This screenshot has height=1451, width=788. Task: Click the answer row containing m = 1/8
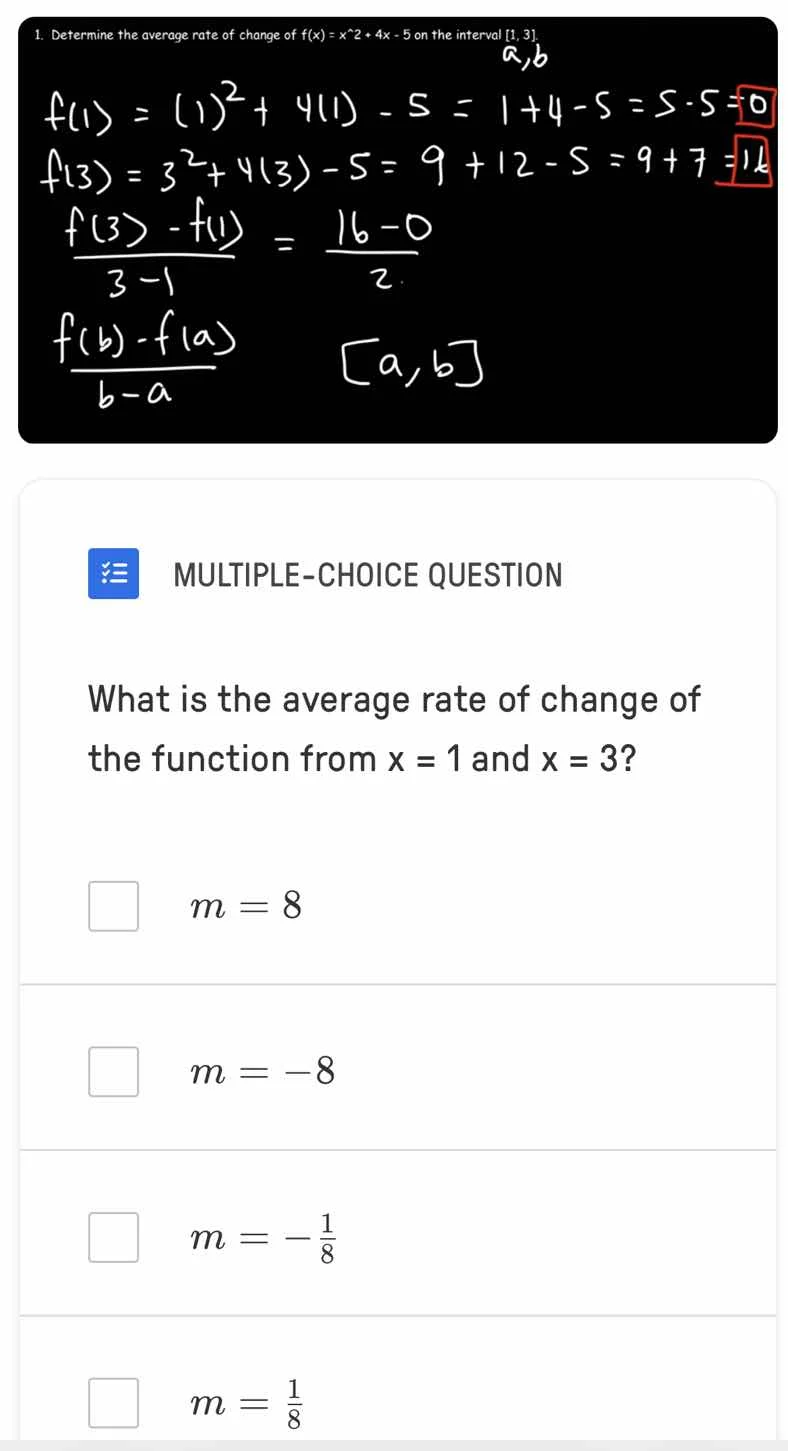point(394,1402)
